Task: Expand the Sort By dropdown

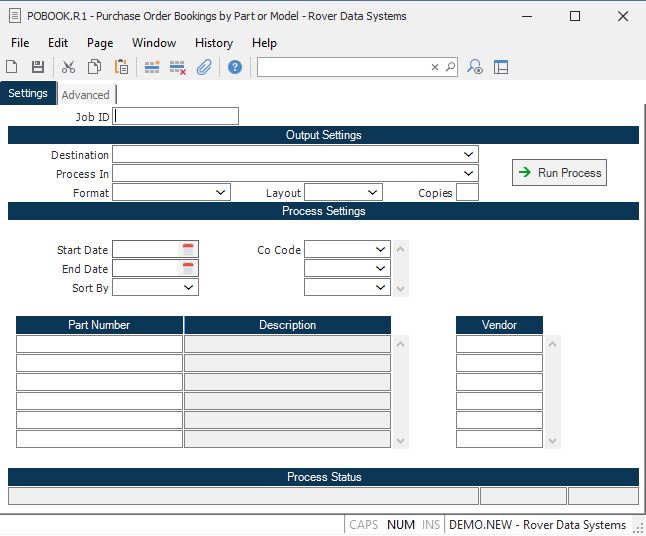Action: (x=189, y=288)
